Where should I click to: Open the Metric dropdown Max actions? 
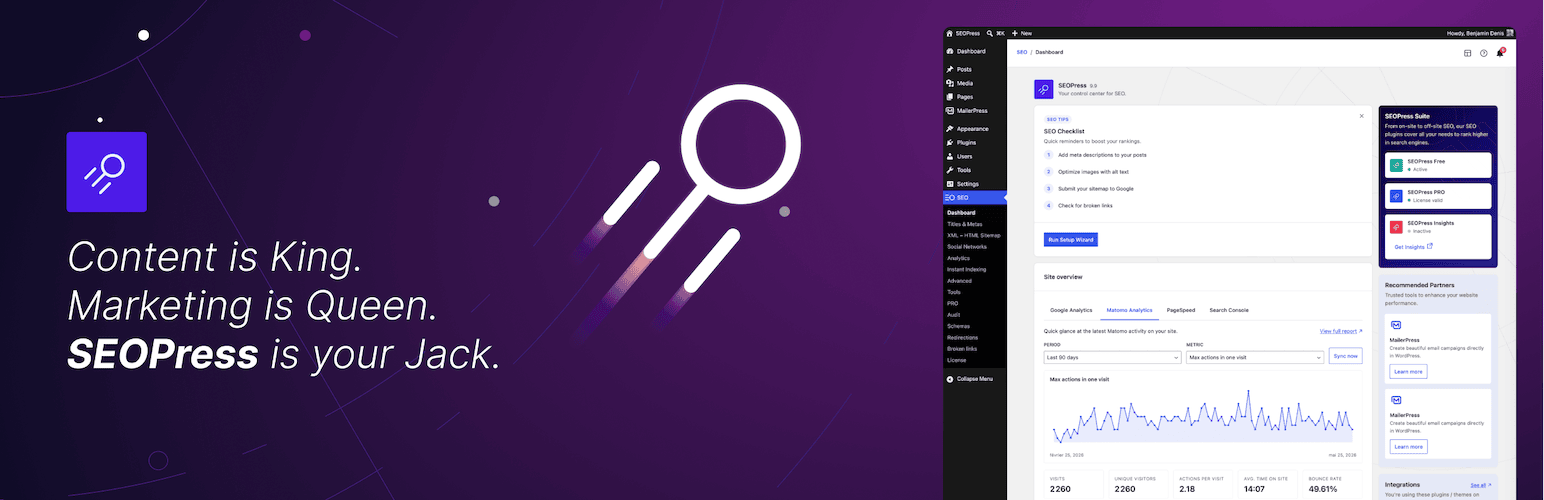tap(1254, 357)
